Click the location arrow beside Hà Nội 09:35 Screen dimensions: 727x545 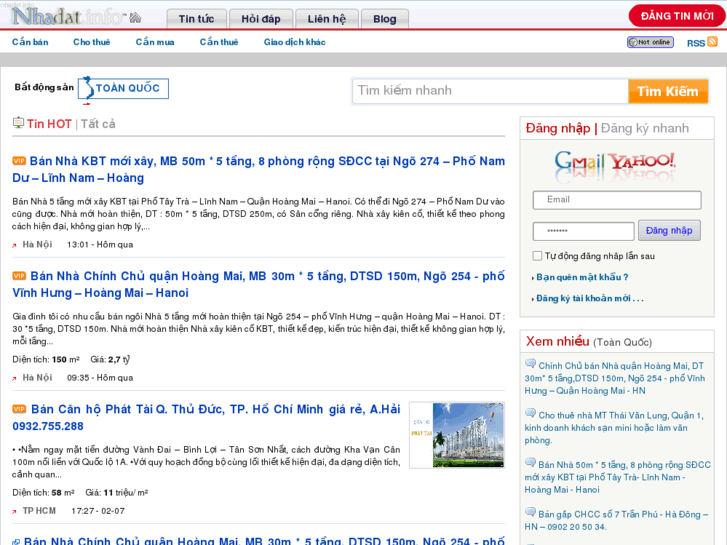pyautogui.click(x=14, y=378)
